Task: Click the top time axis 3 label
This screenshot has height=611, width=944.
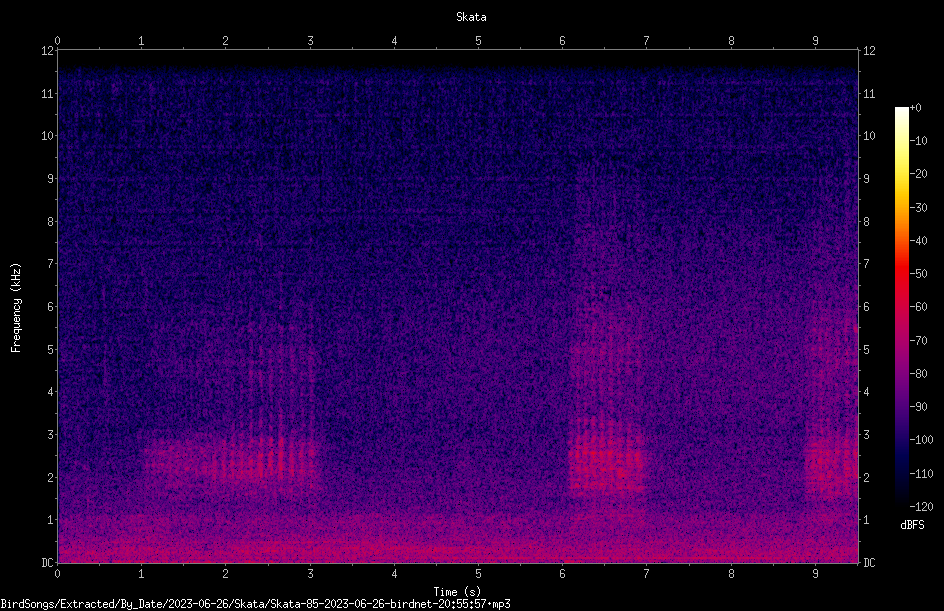Action: (310, 41)
